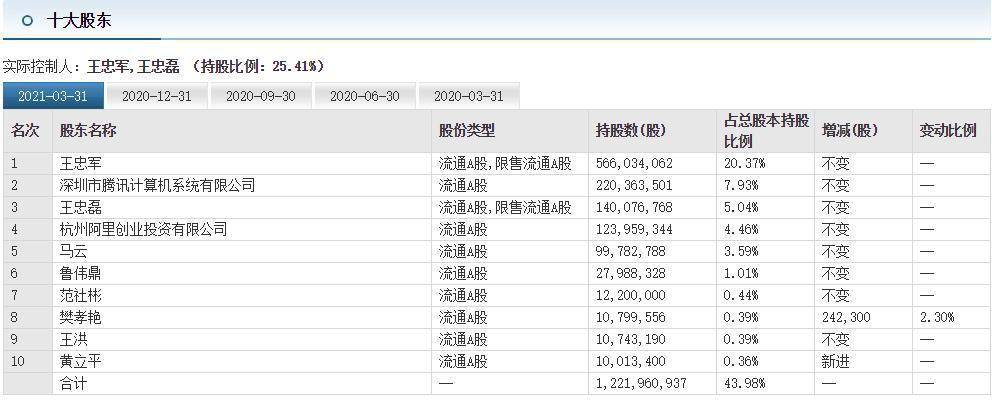Select the 2021-03-31 date tab

coord(53,96)
